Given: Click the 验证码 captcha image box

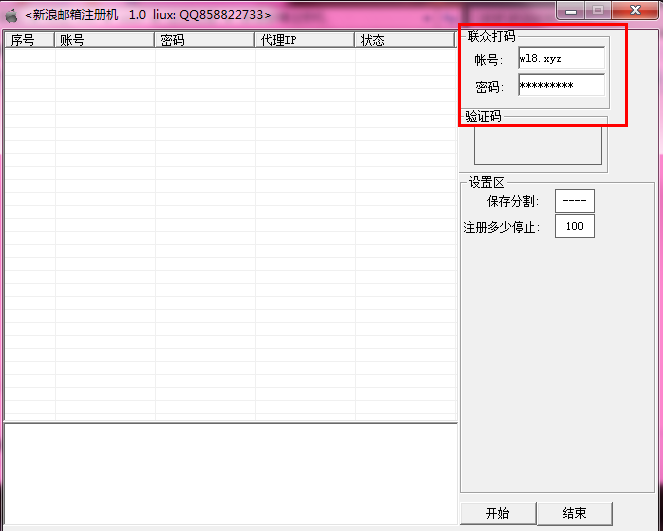Looking at the screenshot, I should tap(538, 145).
